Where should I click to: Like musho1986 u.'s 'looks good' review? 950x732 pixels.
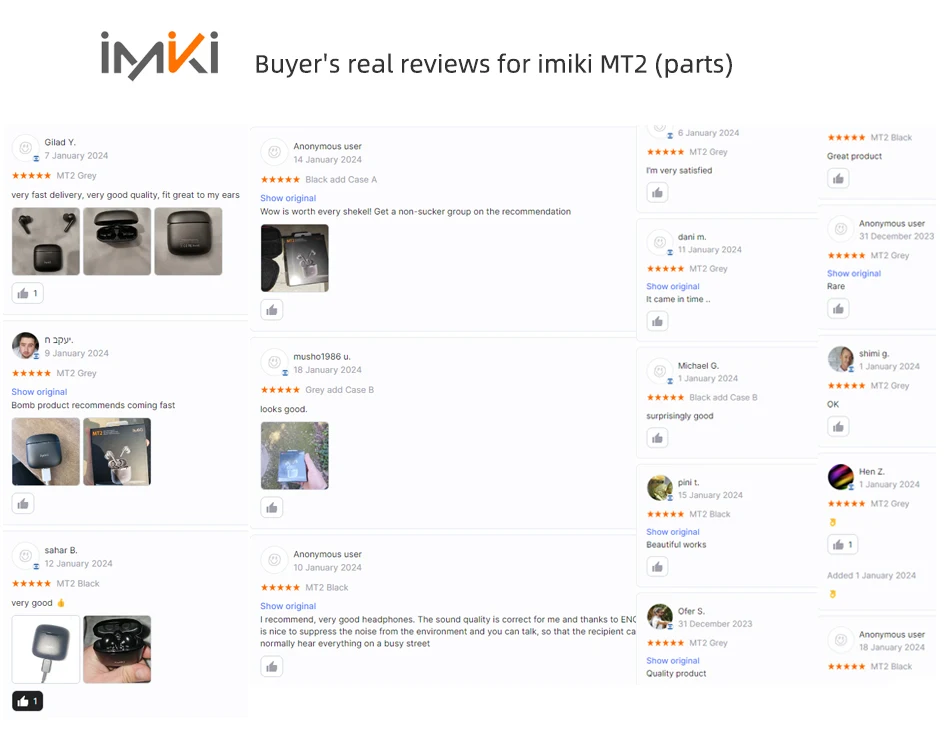pos(271,508)
